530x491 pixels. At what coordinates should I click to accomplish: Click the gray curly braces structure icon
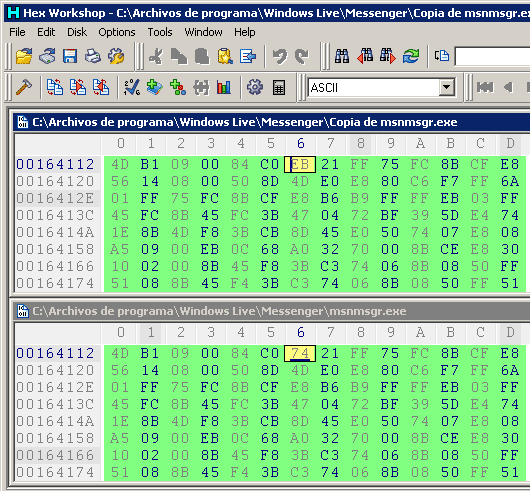201,88
